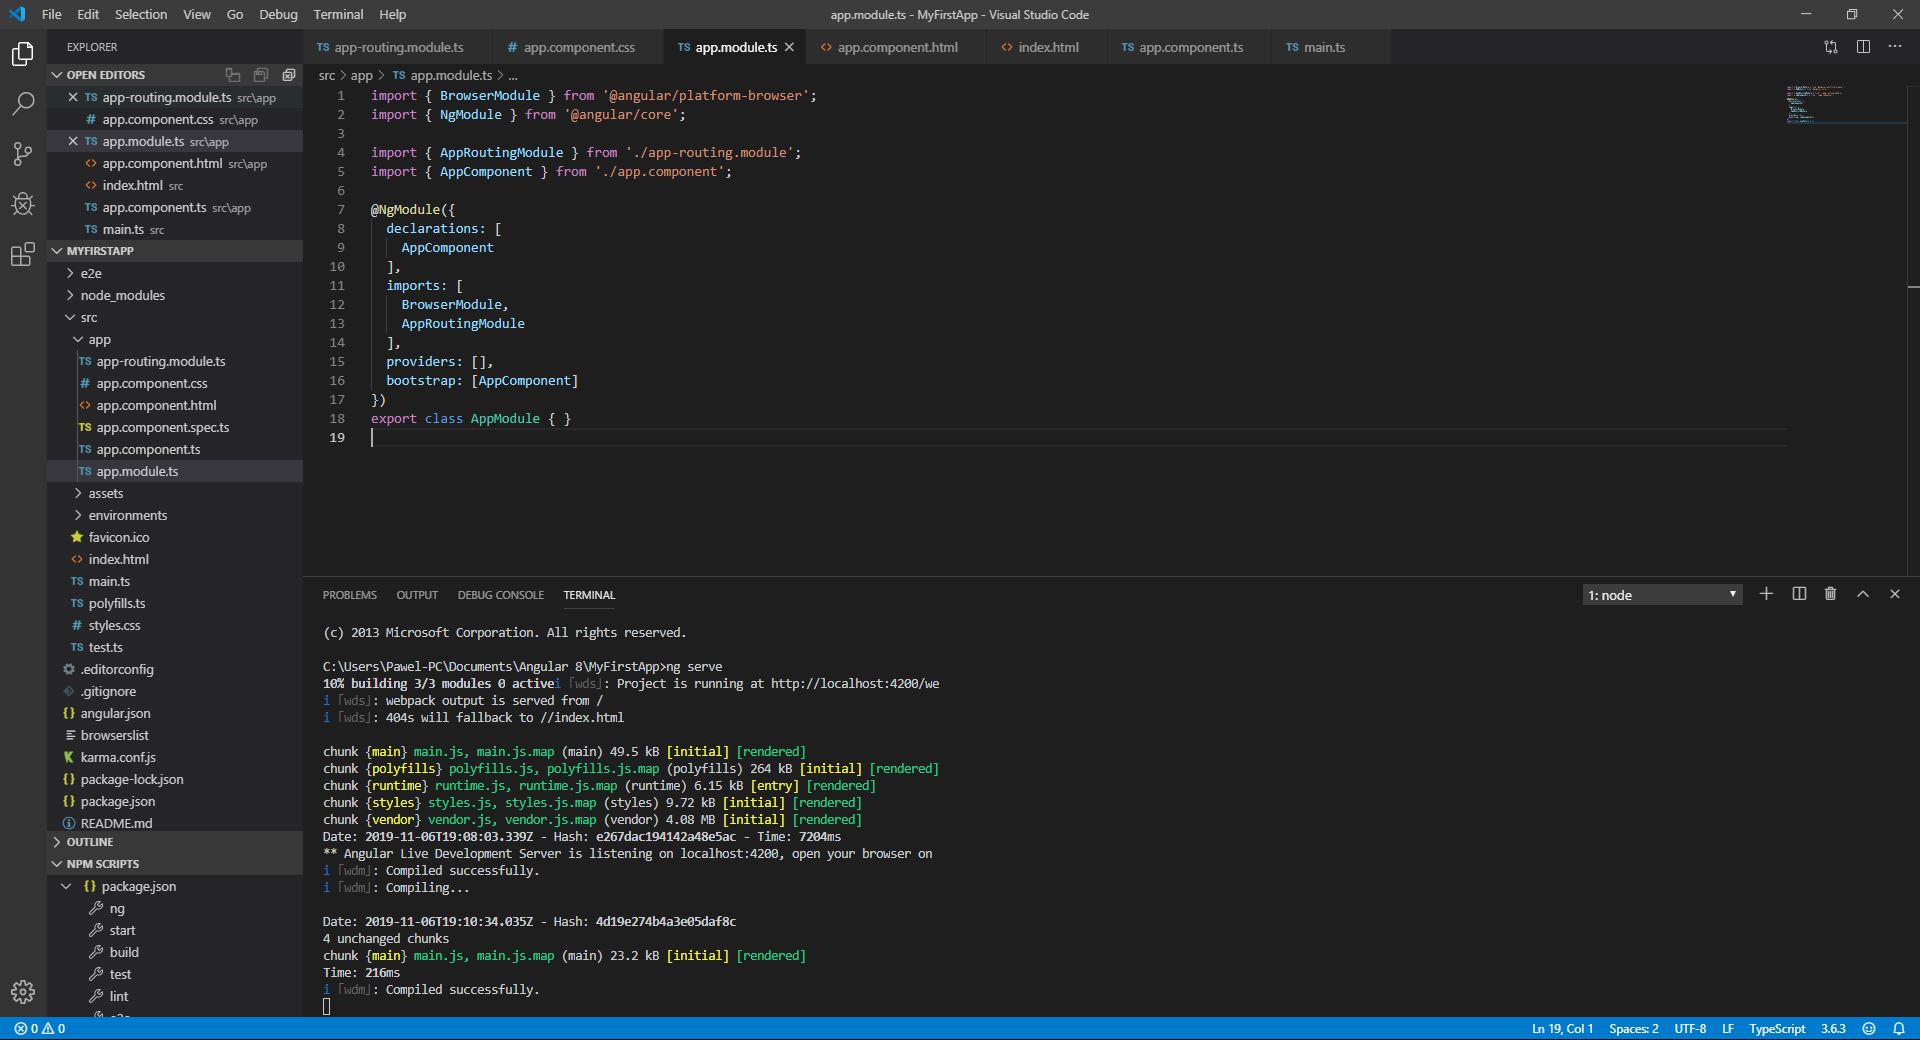Open the Source Control view
This screenshot has width=1920, height=1040.
pyautogui.click(x=23, y=153)
